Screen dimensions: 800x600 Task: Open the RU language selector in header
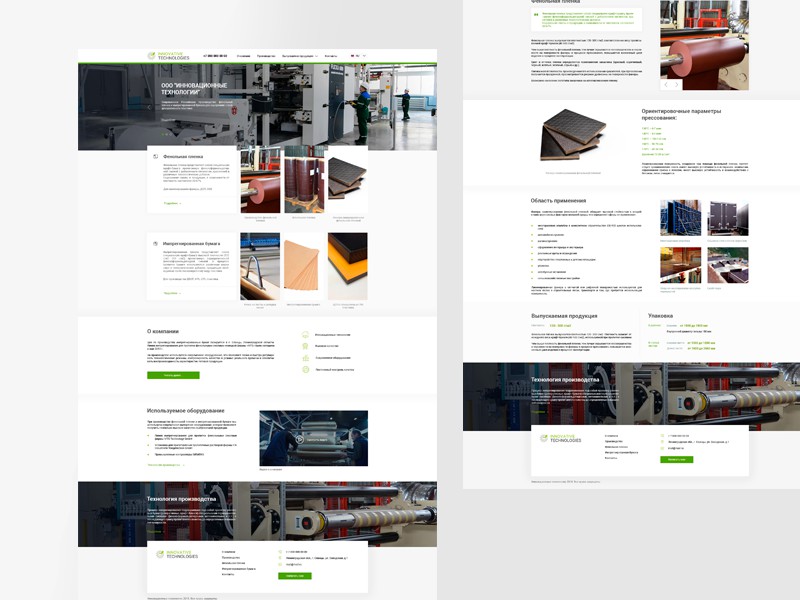tap(358, 56)
